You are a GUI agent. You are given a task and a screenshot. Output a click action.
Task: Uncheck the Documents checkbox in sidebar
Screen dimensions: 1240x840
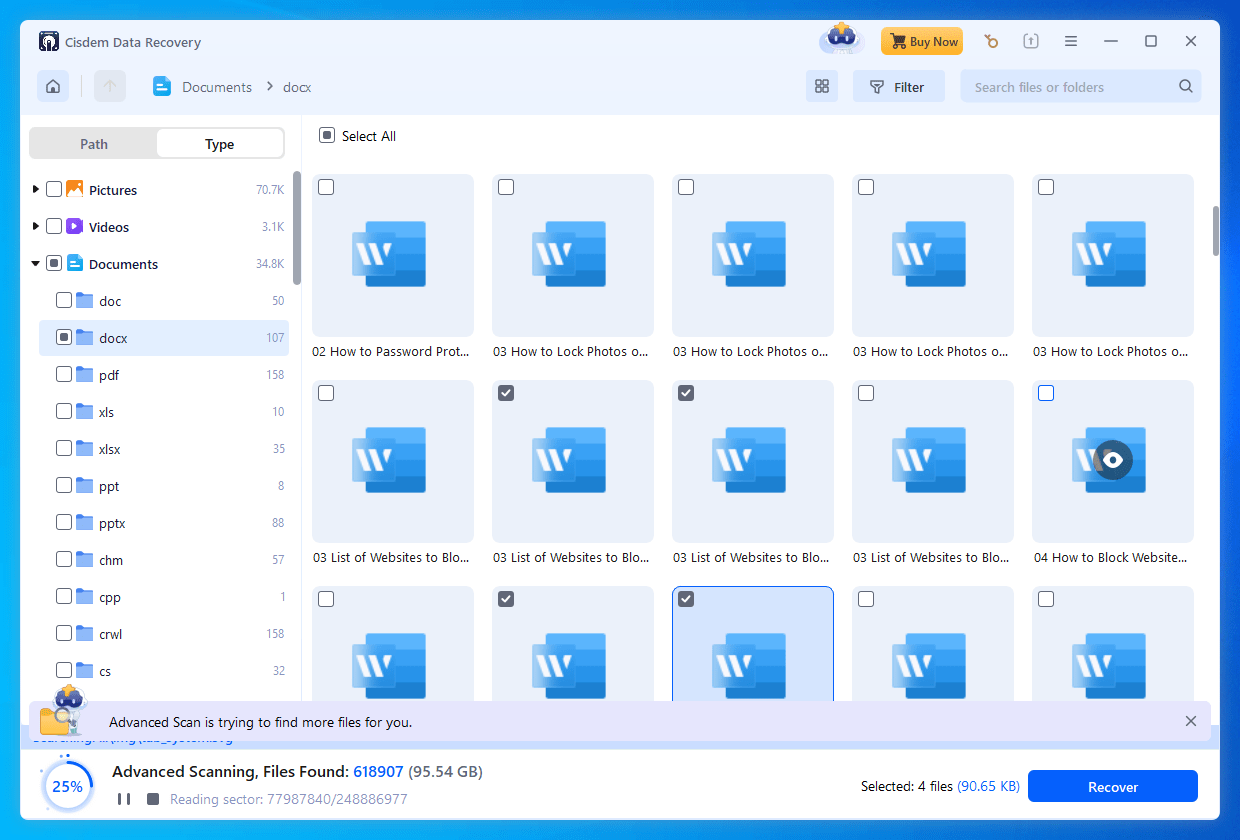52,263
